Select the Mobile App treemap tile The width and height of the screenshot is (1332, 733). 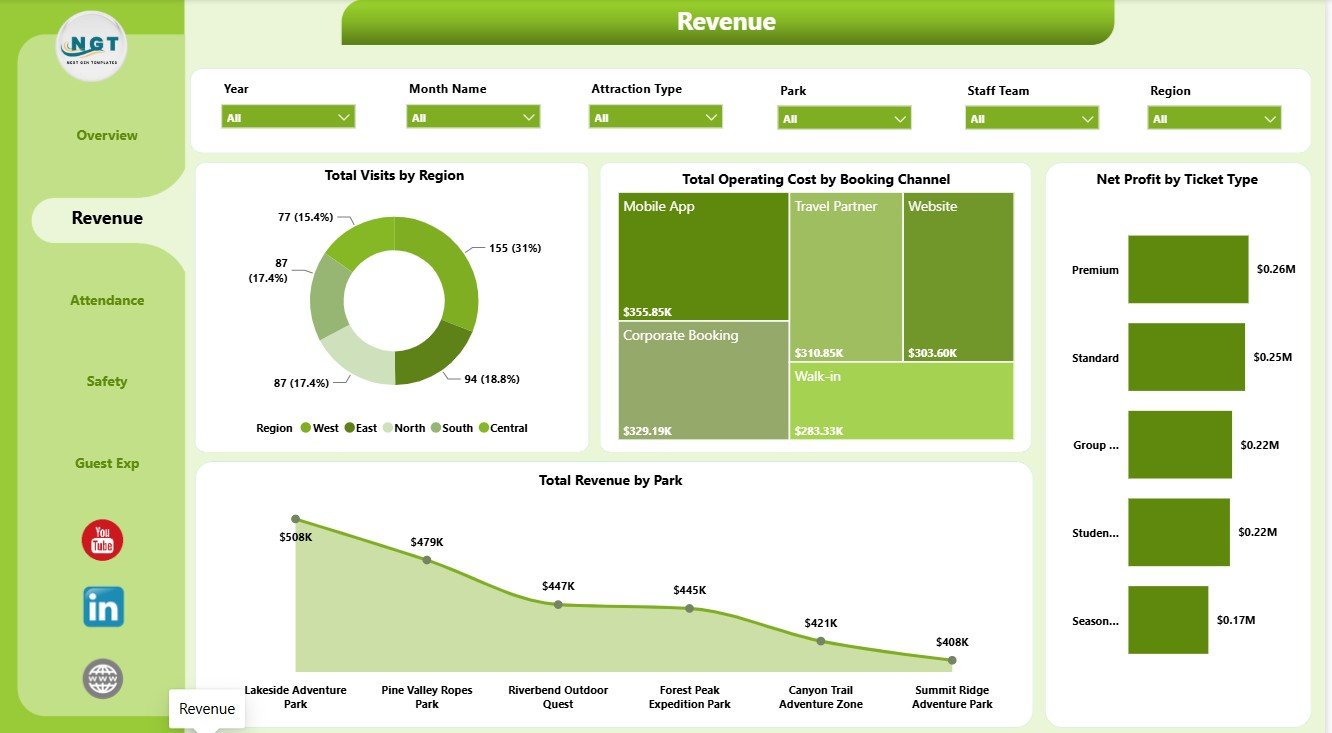click(703, 256)
